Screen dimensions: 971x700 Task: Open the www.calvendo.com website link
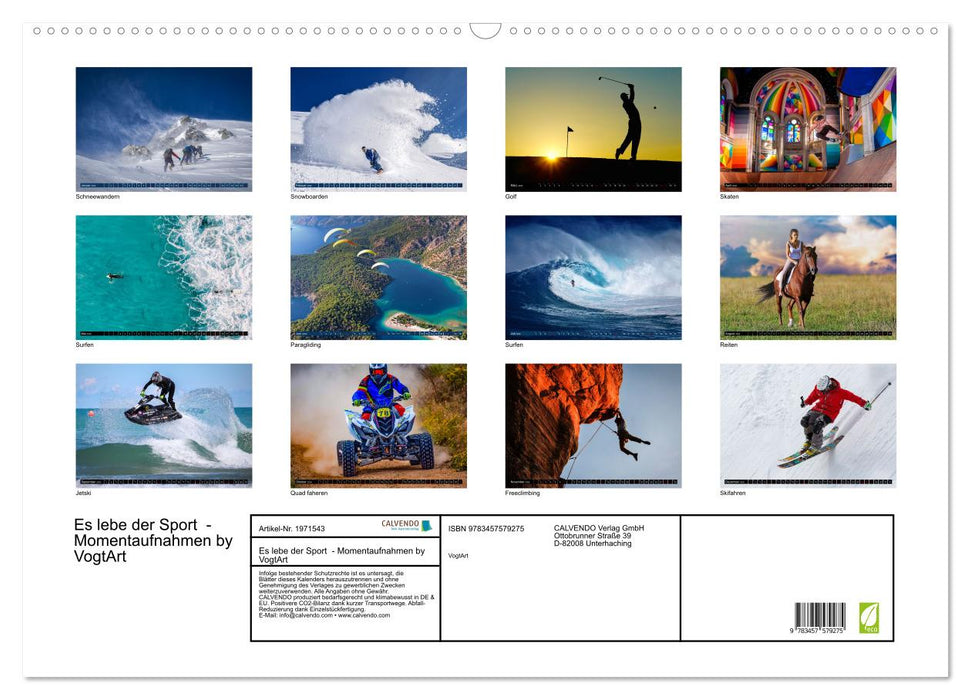[x=363, y=617]
